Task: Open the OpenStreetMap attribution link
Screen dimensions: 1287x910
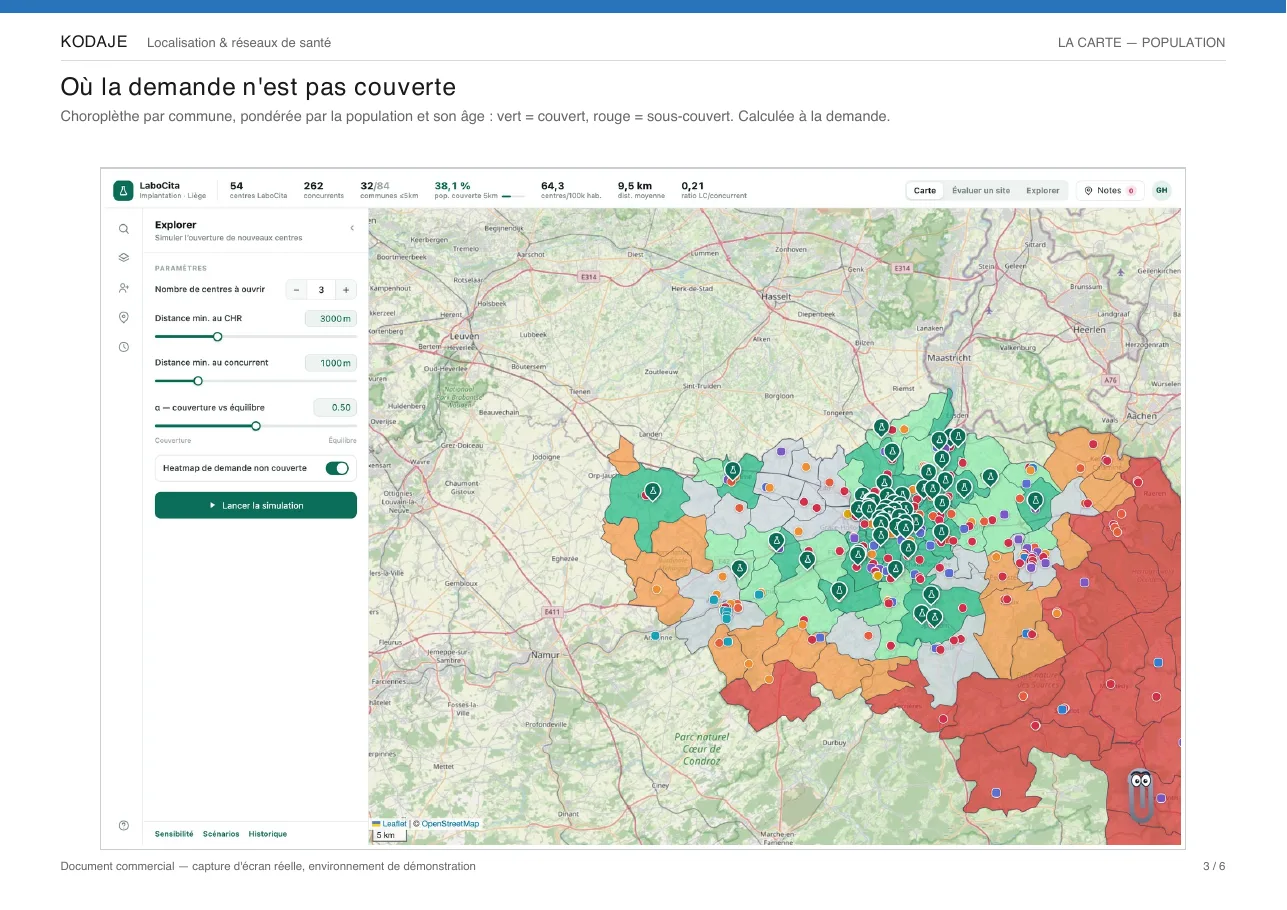Action: pos(450,824)
